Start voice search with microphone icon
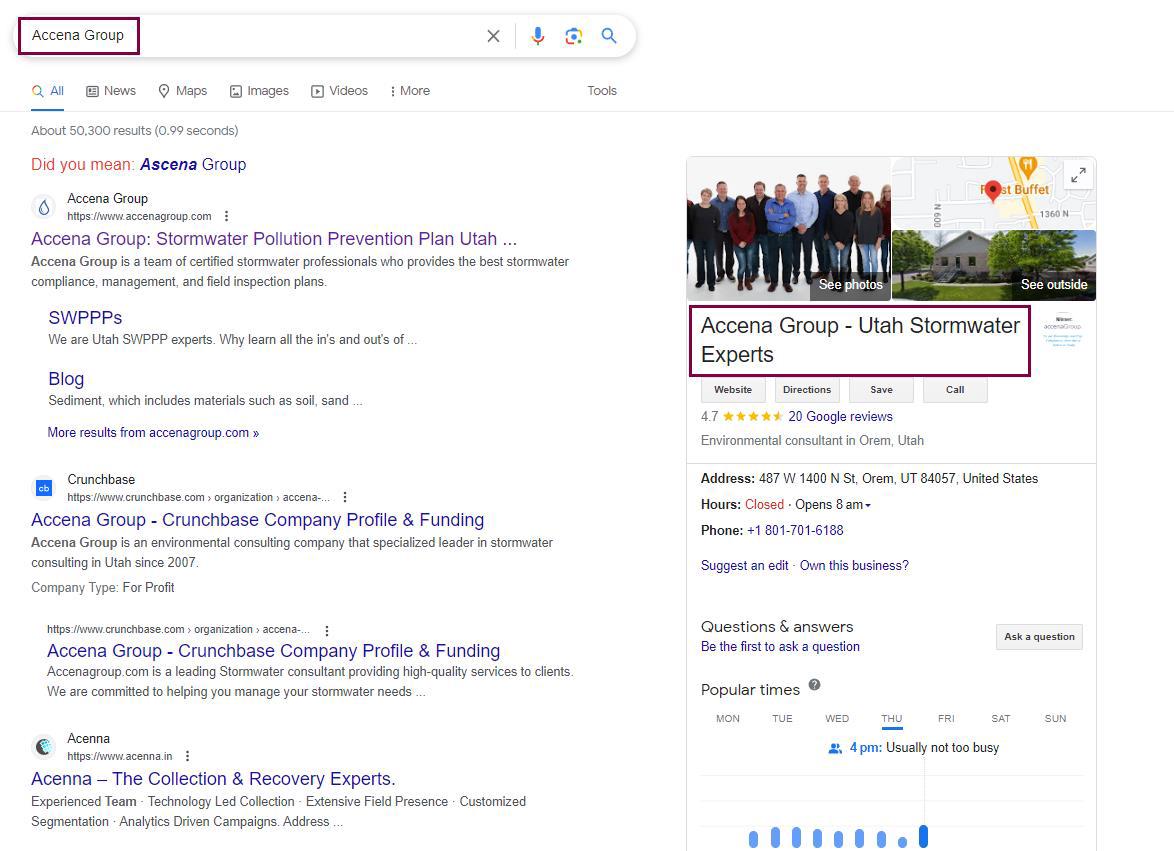The width and height of the screenshot is (1174, 851). (538, 36)
